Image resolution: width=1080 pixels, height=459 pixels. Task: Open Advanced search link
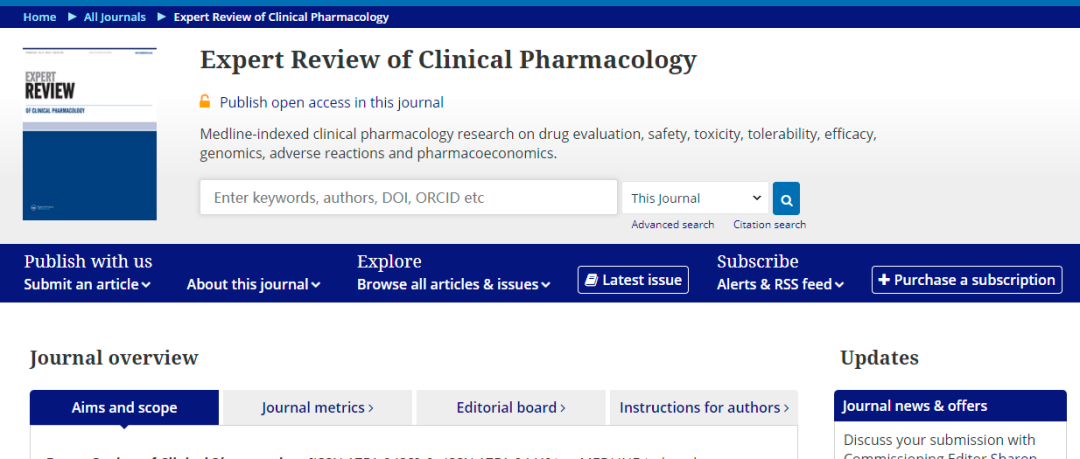pyautogui.click(x=672, y=225)
